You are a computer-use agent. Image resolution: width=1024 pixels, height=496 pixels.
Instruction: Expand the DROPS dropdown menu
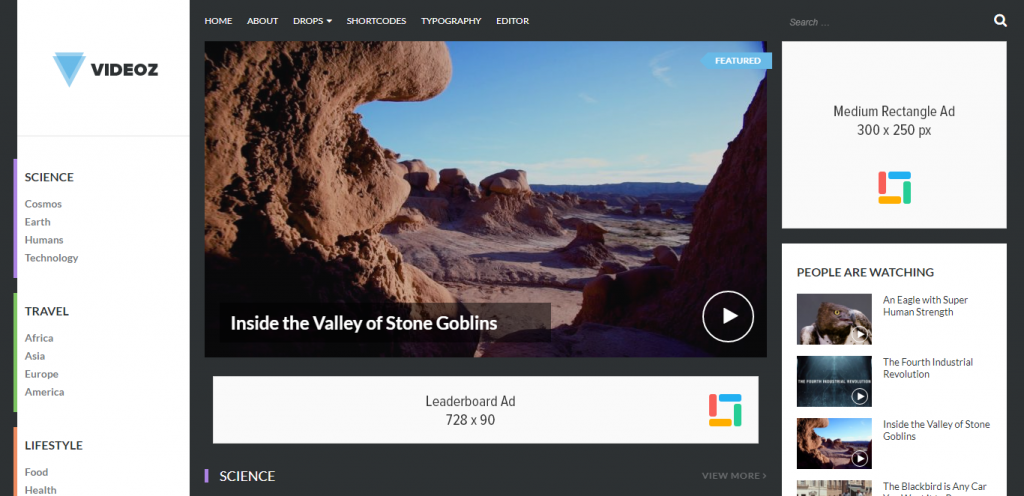coord(312,21)
